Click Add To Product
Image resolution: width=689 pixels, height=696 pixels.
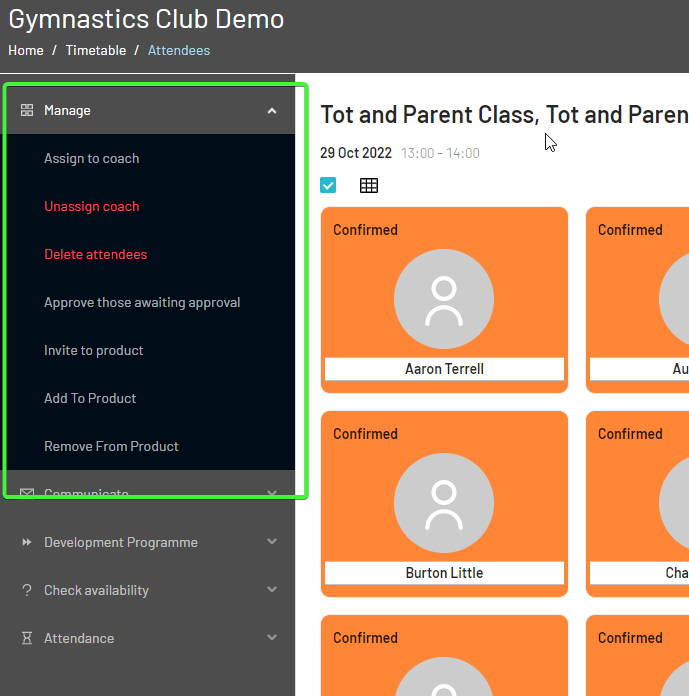click(x=90, y=398)
